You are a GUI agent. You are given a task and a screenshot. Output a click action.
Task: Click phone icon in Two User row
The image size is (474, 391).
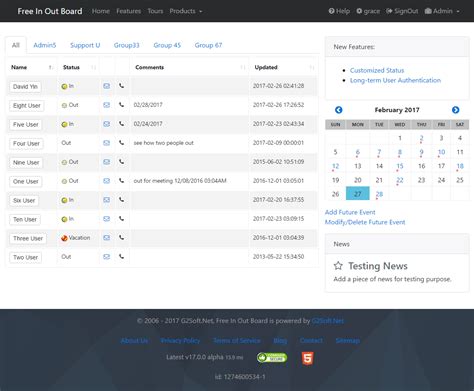click(x=121, y=257)
